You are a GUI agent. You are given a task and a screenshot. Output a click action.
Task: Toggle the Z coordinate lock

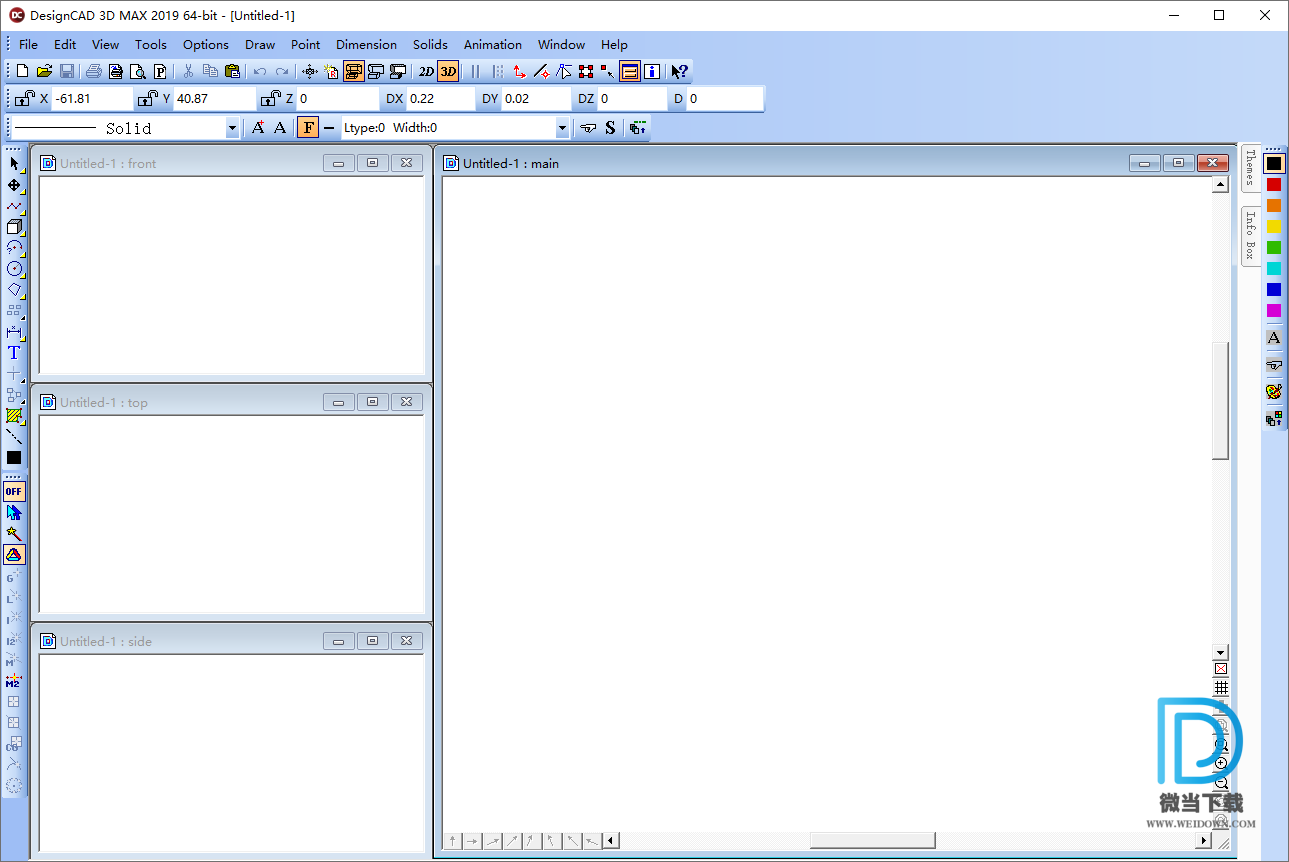(270, 98)
